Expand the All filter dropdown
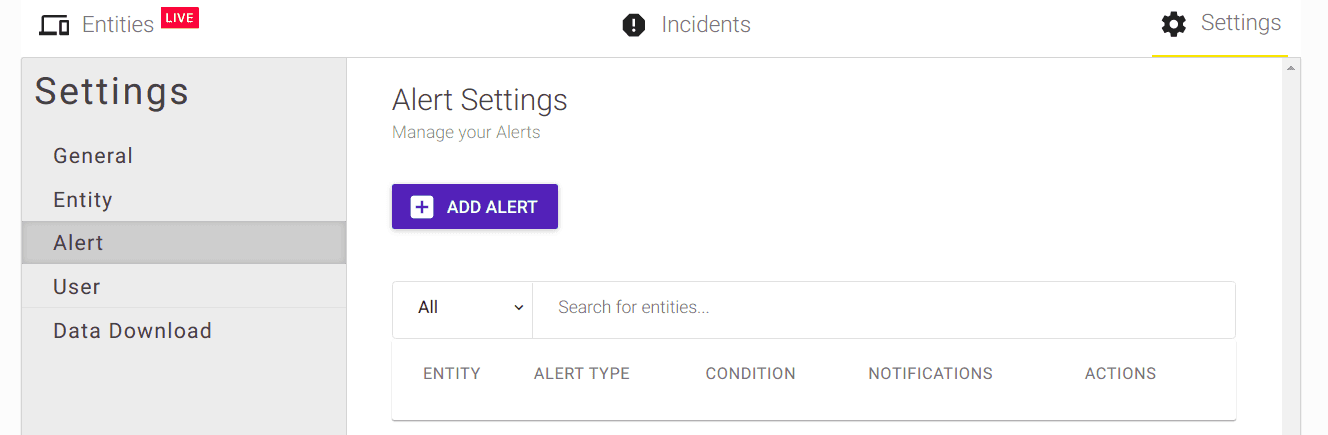This screenshot has width=1328, height=435. pos(463,308)
